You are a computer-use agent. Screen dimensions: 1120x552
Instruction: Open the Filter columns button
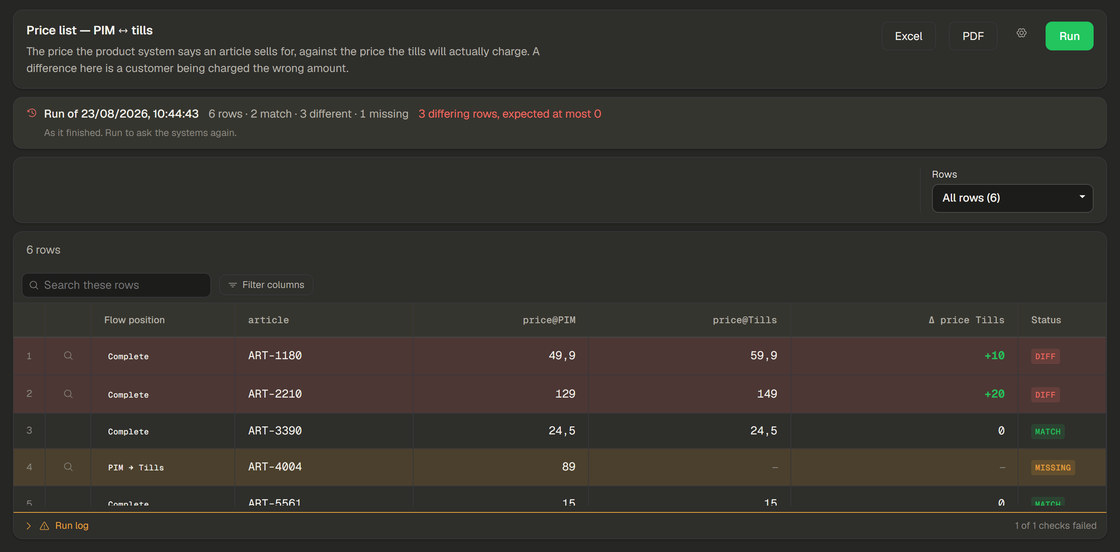pos(266,285)
